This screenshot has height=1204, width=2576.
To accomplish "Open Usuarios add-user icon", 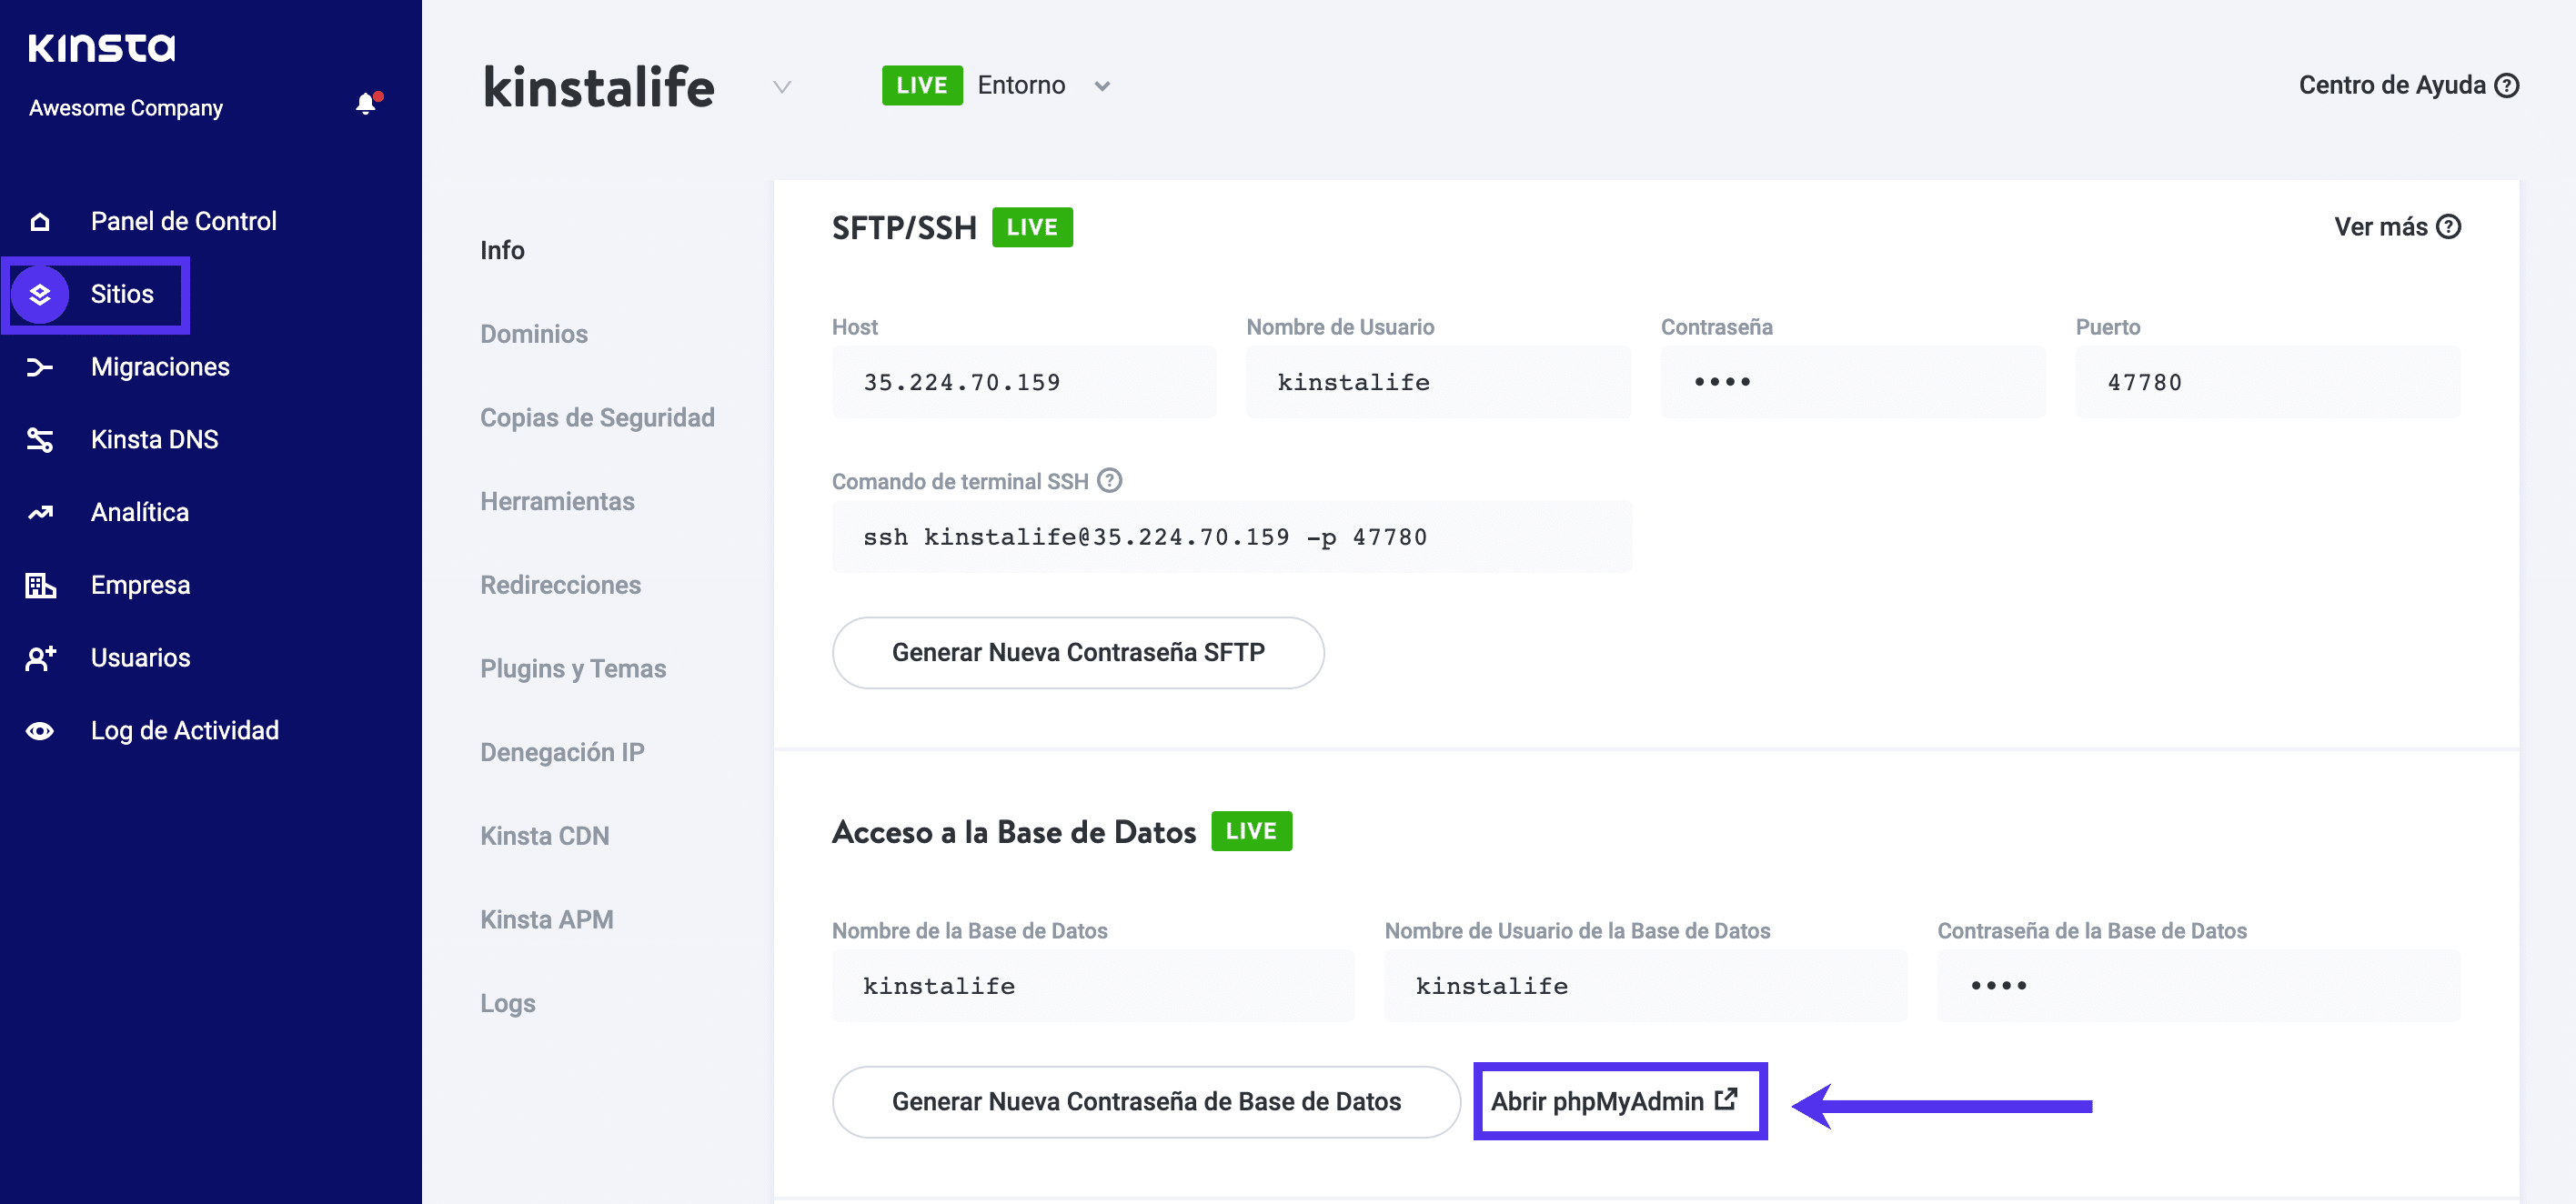I will coord(40,658).
